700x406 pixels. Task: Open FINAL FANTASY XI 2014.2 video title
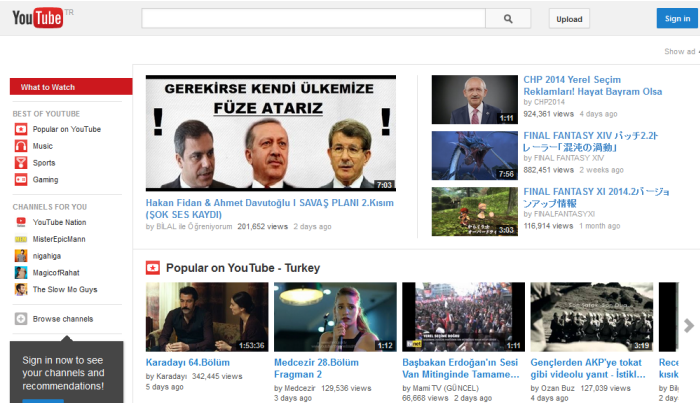pyautogui.click(x=596, y=197)
